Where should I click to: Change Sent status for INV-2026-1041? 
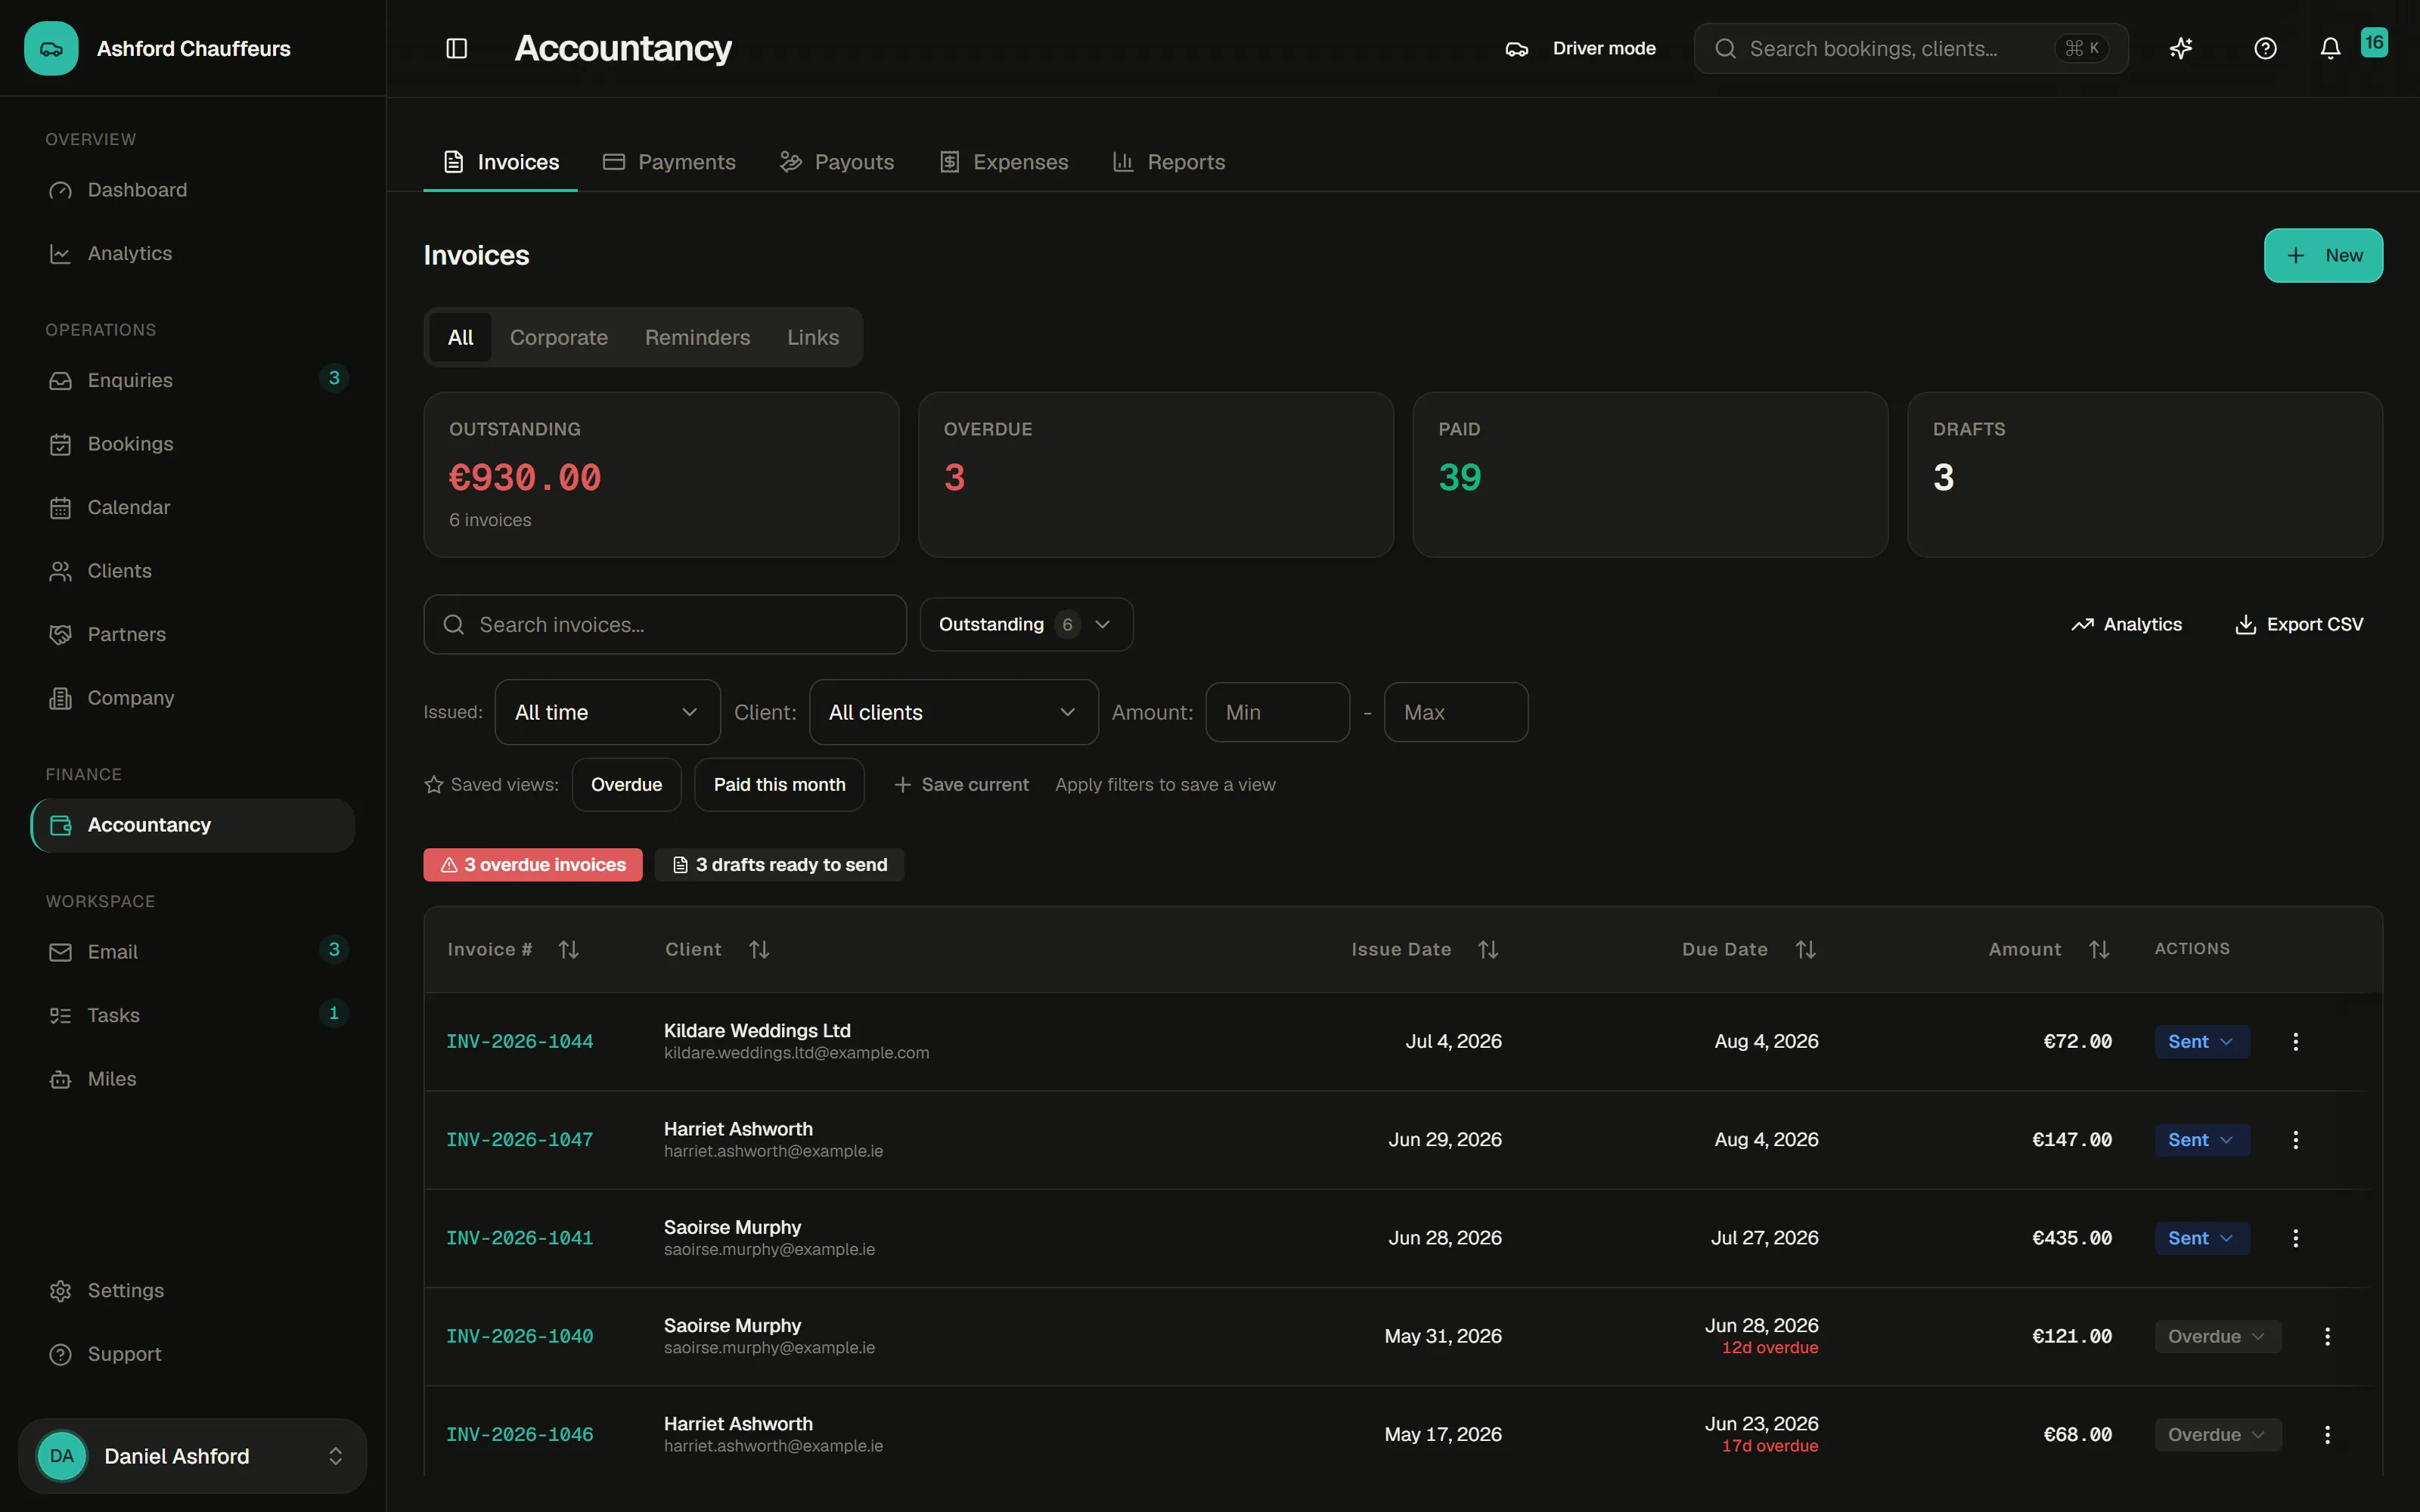[x=2202, y=1238]
